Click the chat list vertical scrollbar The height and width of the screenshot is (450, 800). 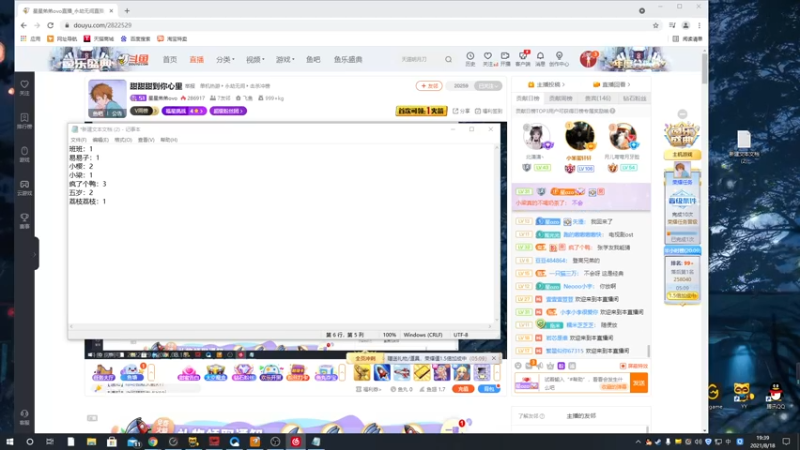click(648, 351)
